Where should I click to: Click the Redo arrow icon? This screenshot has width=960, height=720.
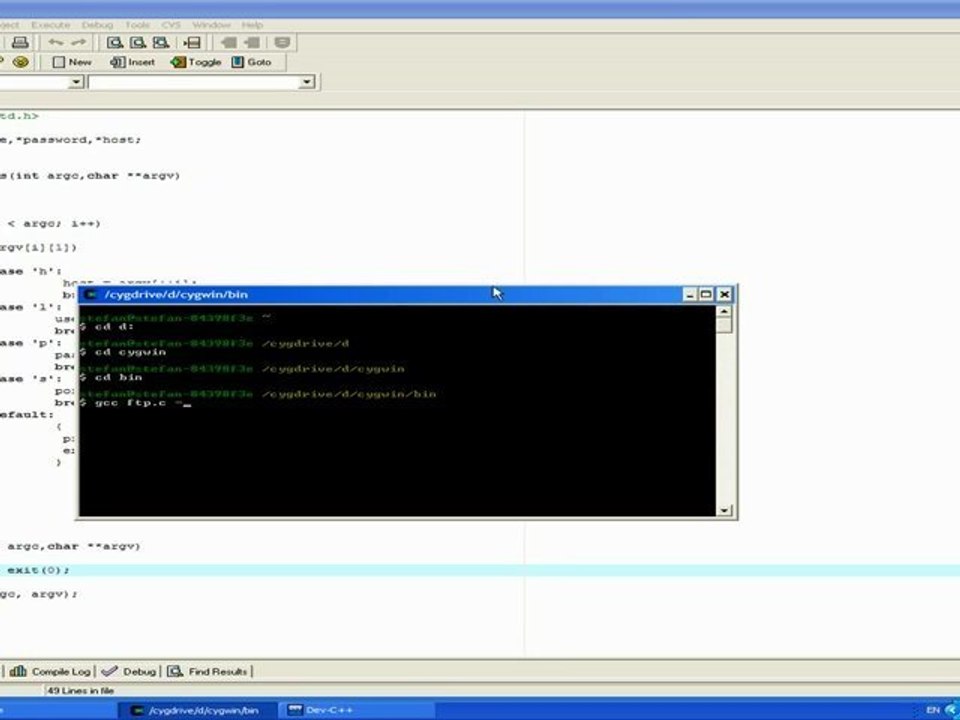(79, 42)
